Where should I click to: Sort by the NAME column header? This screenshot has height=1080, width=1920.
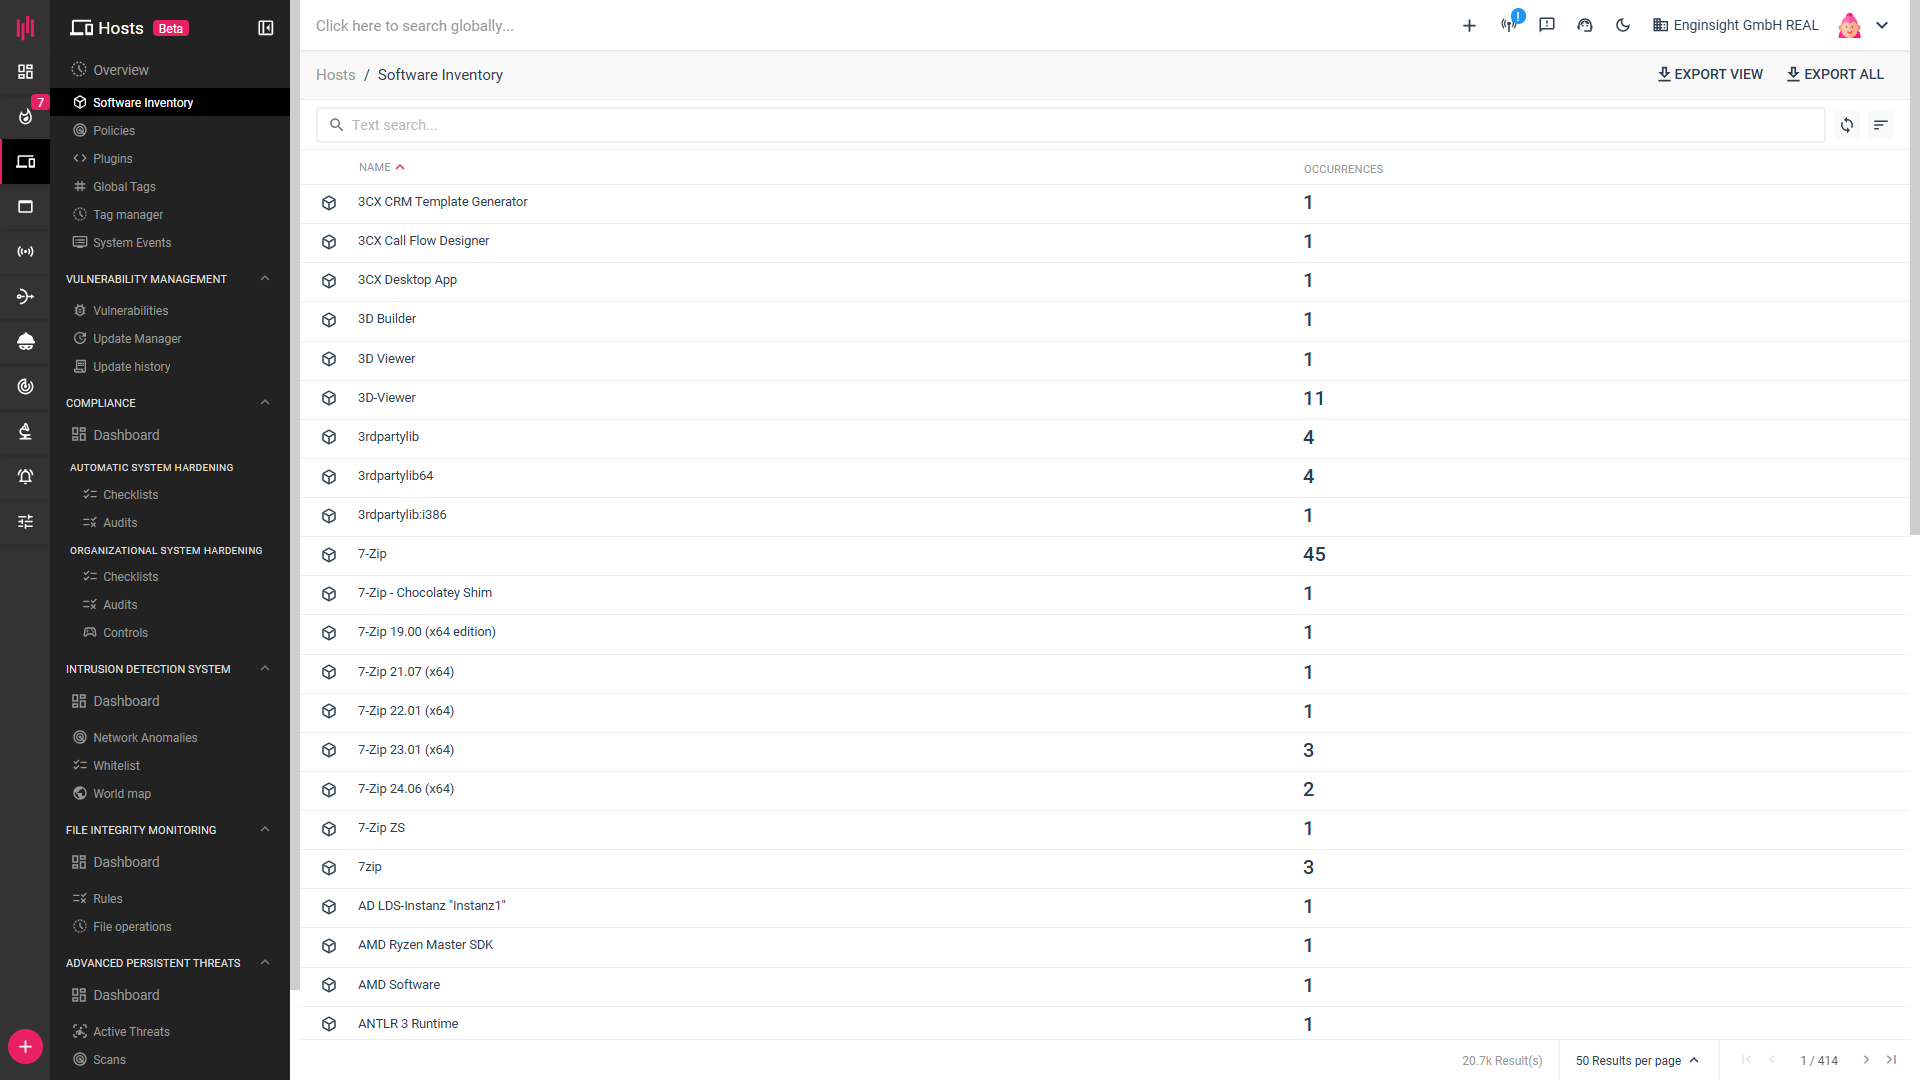point(376,167)
